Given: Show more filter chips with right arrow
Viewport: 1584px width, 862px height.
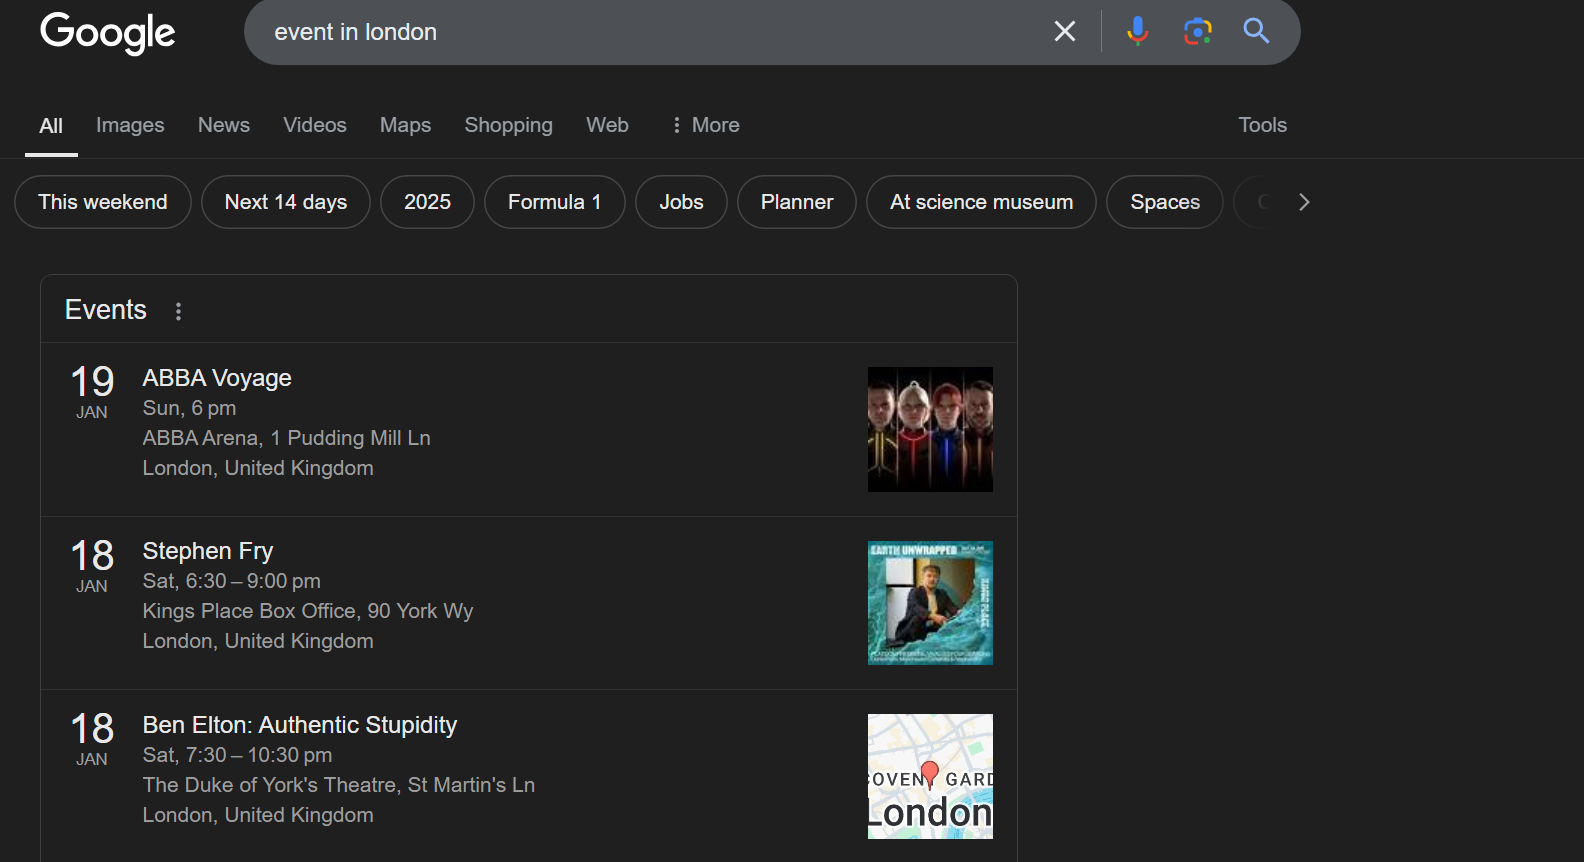Looking at the screenshot, I should 1304,202.
